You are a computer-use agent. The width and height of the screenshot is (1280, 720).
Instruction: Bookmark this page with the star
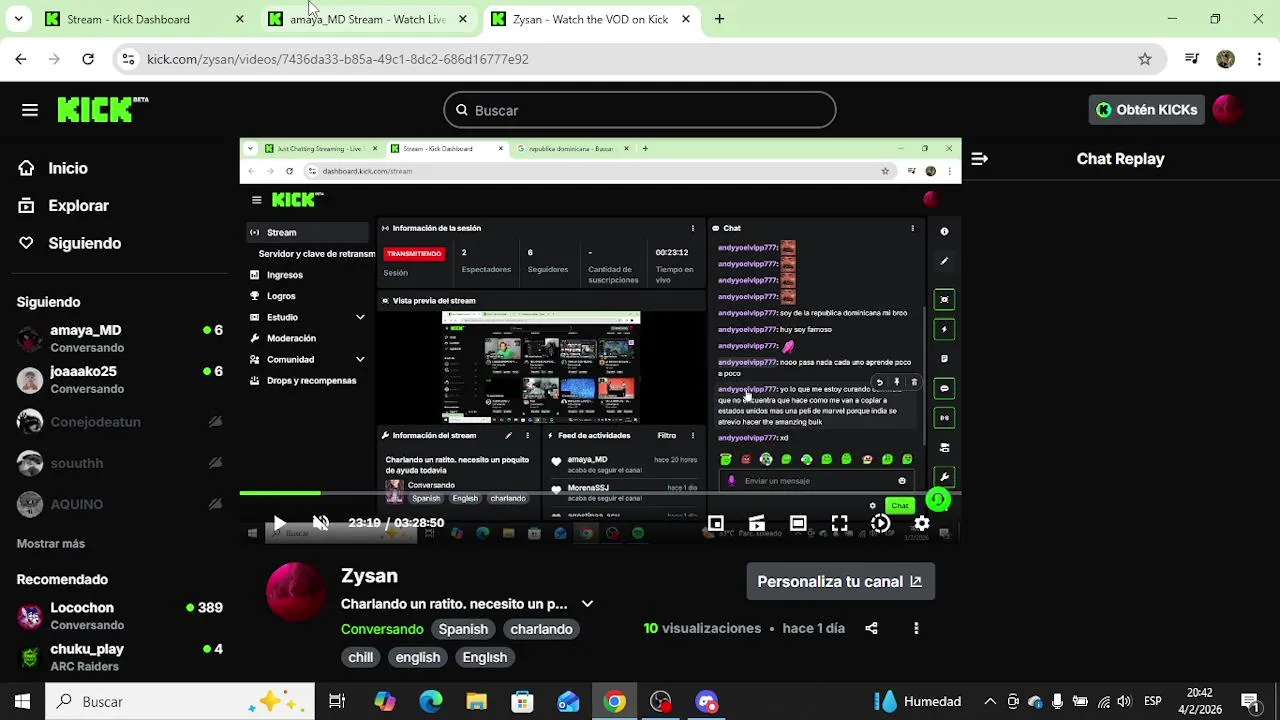[1145, 59]
